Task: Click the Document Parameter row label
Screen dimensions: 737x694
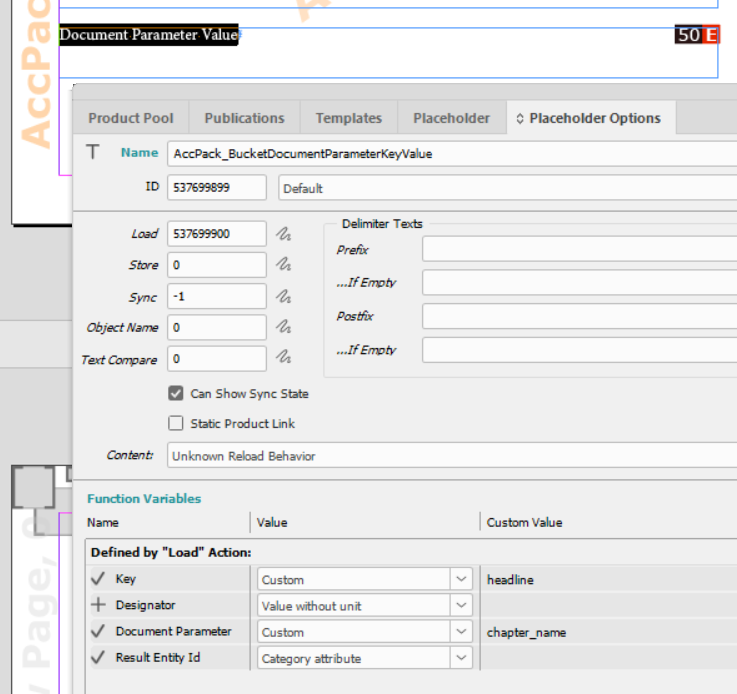Action: click(173, 631)
